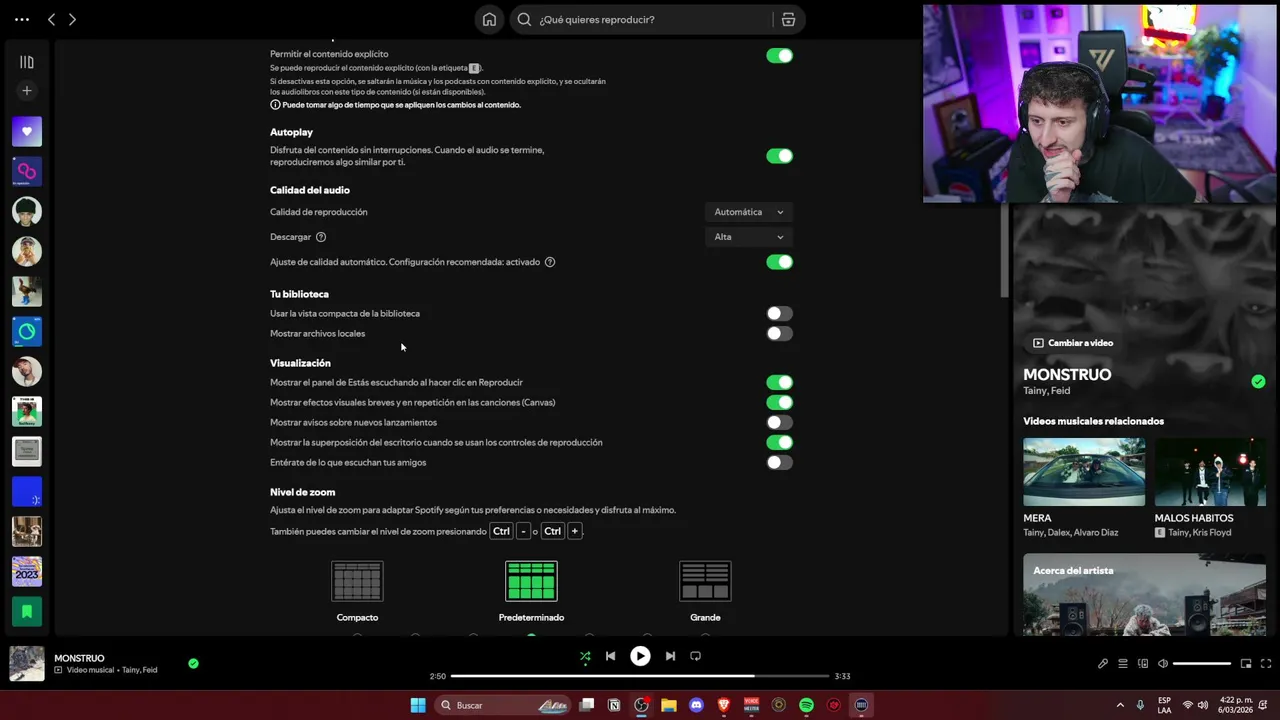This screenshot has height=720, width=1280.
Task: Open the Your Episodes bookmark tile
Action: click(27, 611)
